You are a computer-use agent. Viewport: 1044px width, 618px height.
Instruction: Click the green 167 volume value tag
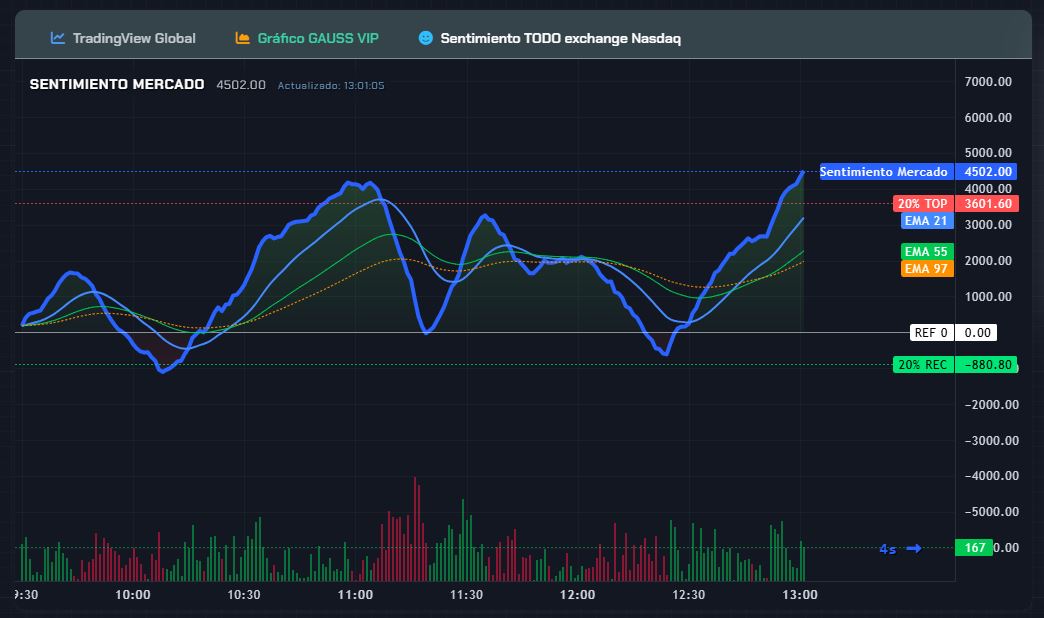tap(975, 548)
